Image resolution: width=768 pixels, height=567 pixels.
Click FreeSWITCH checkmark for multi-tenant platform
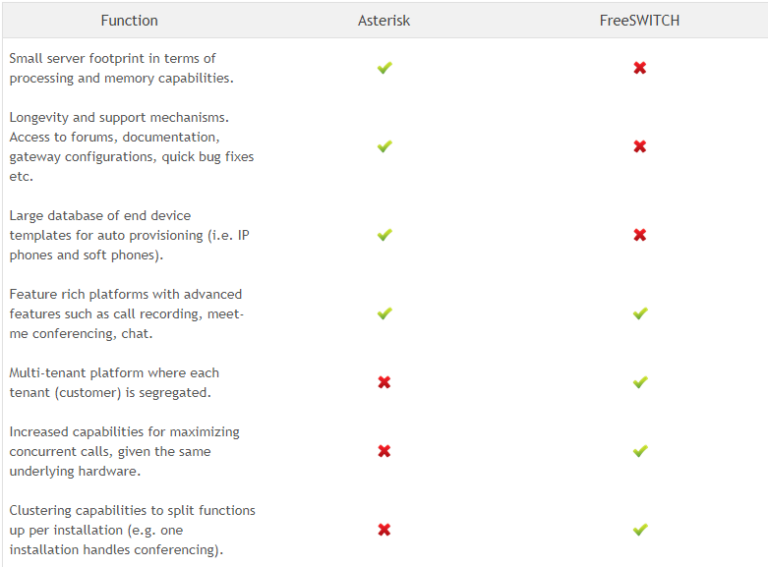640,382
